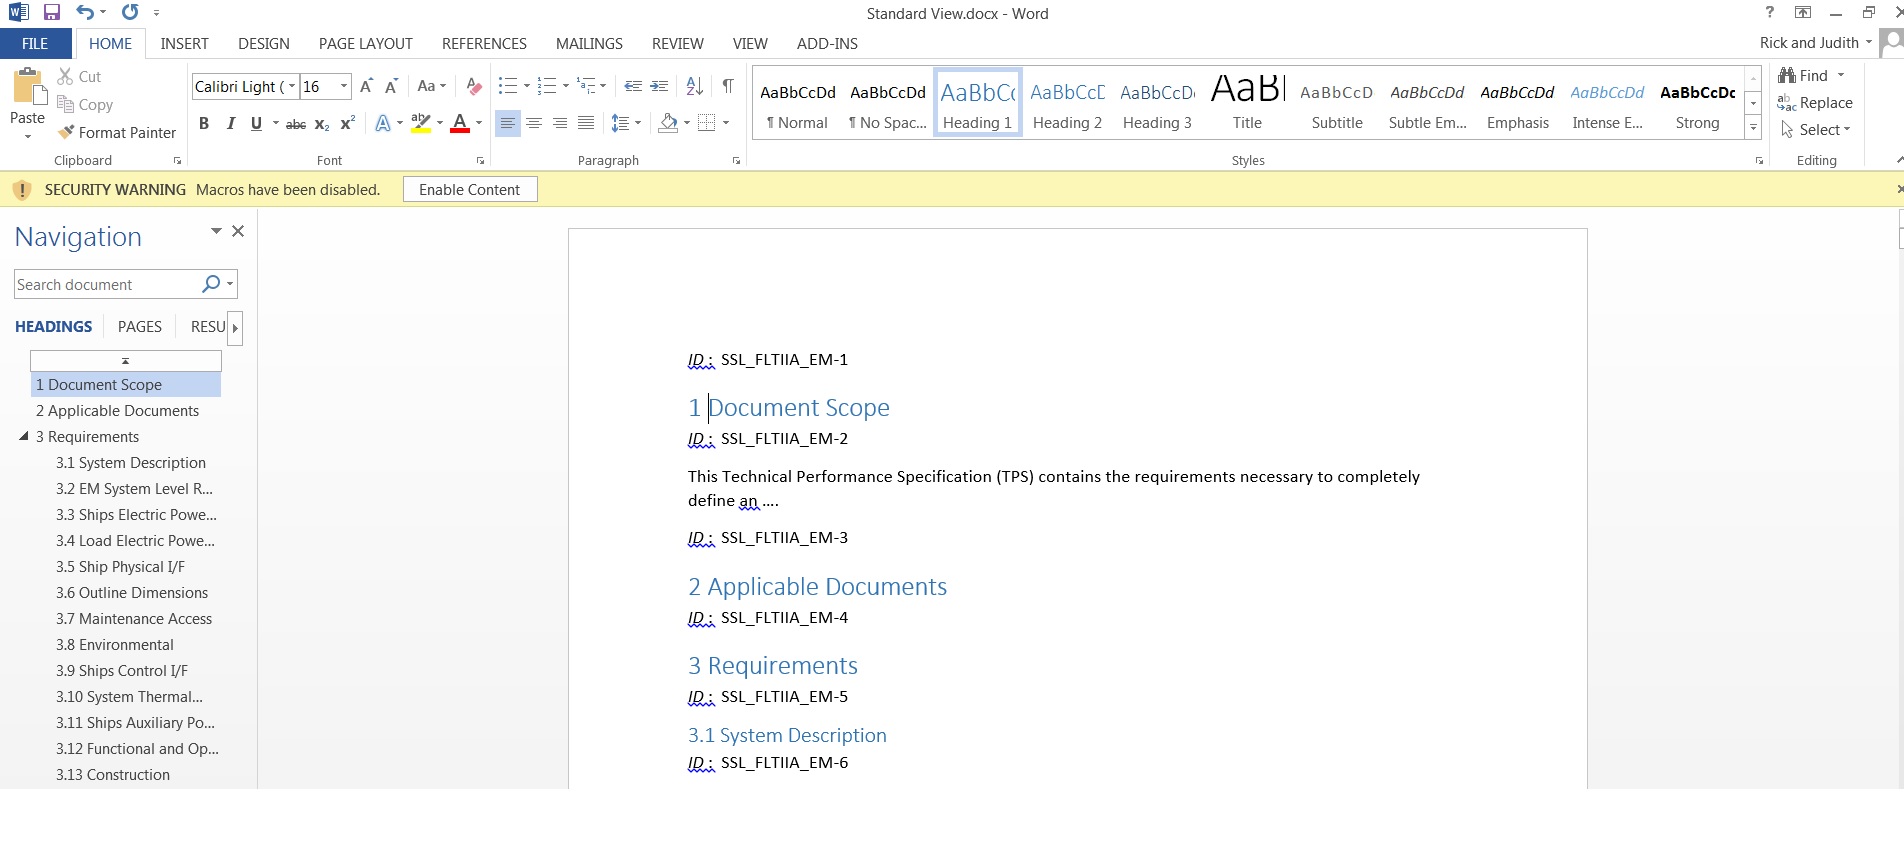Show paragraph marks with pilcrow icon
1904x863 pixels.
728,86
